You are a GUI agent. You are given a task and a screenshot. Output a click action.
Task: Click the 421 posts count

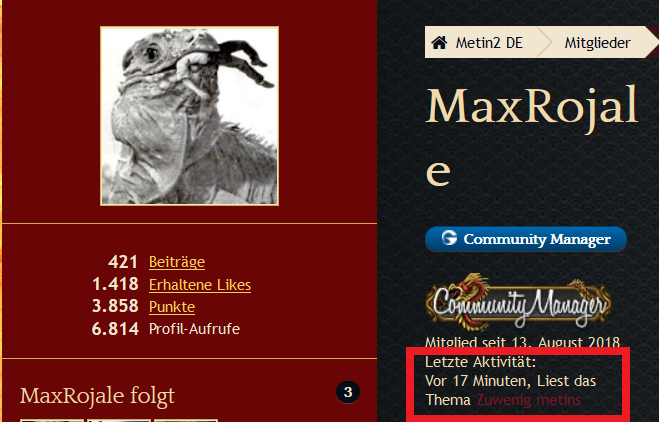[x=123, y=262]
